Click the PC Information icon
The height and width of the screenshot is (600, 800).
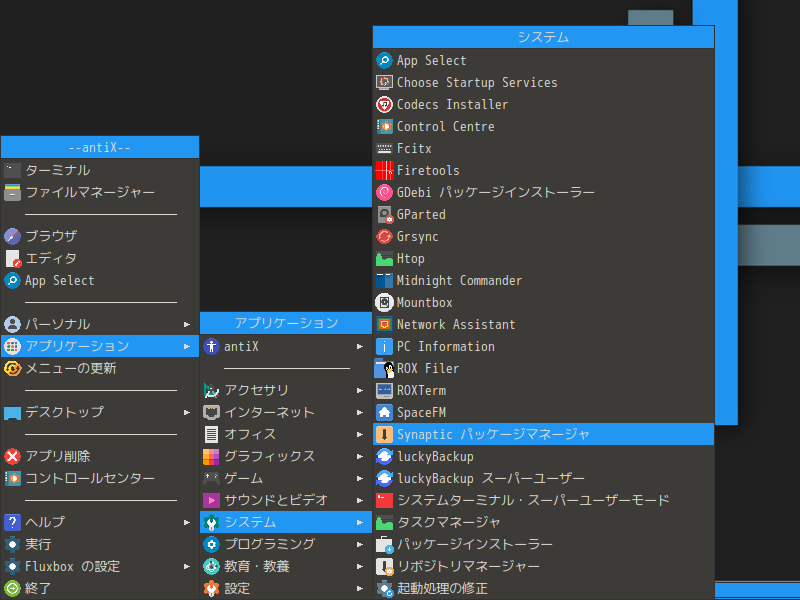pos(384,346)
